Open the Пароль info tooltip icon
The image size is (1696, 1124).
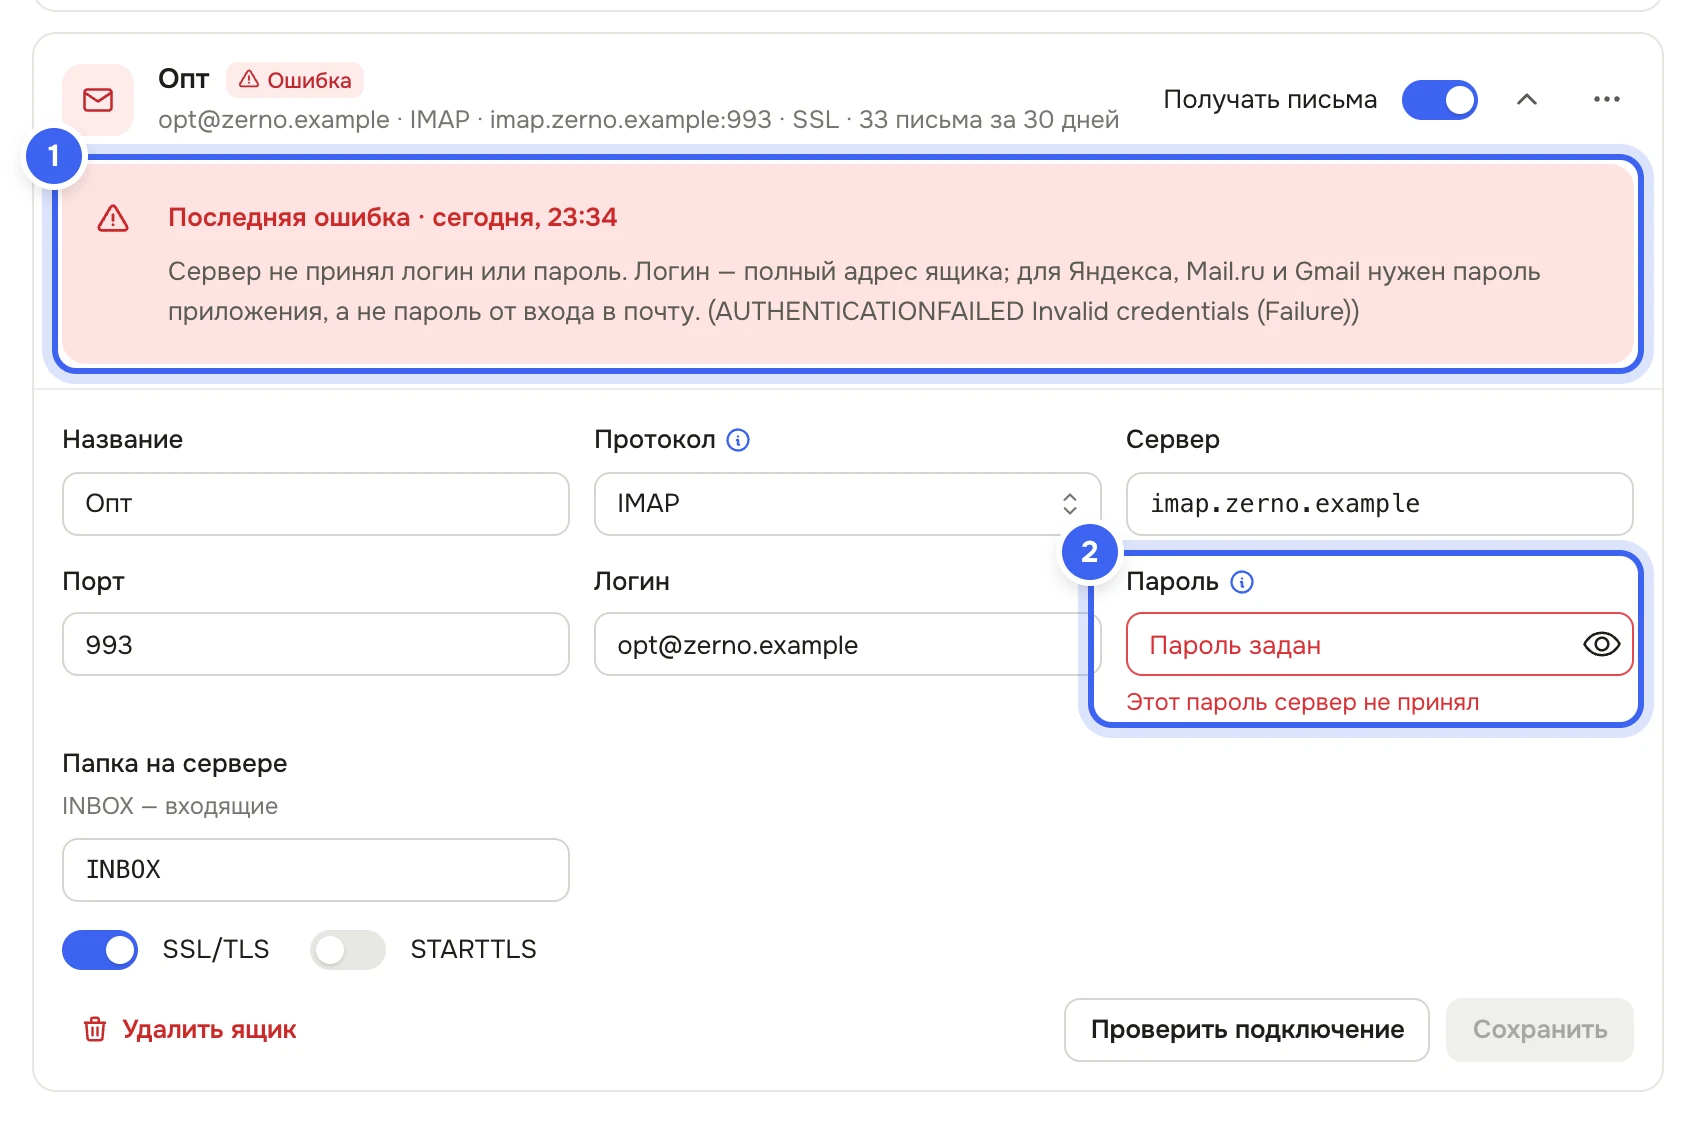[1241, 582]
